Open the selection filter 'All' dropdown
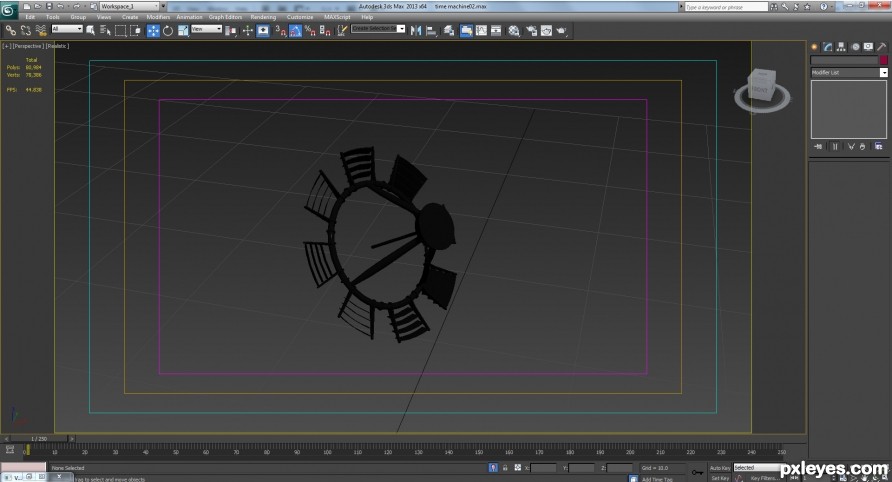 (67, 29)
